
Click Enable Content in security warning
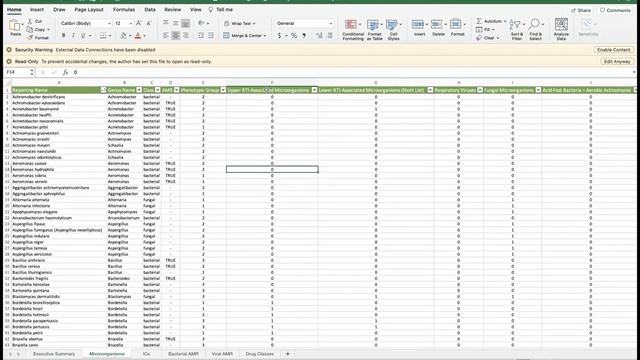613,50
